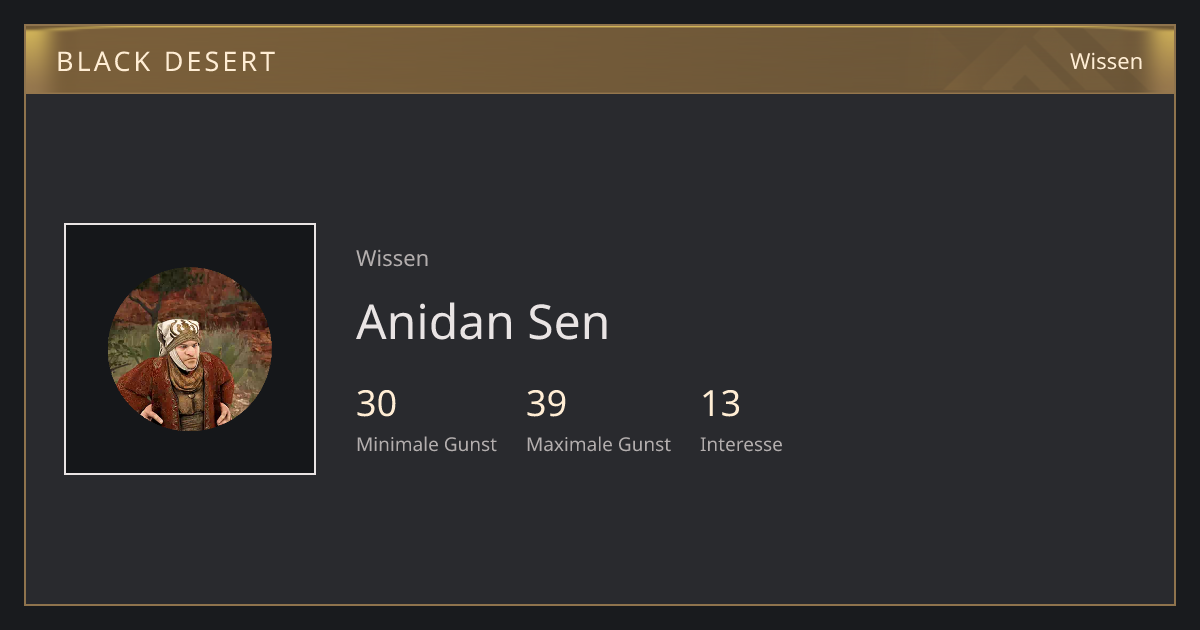1200x630 pixels.
Task: Open the Anidan Sen circular portrait
Action: point(190,349)
